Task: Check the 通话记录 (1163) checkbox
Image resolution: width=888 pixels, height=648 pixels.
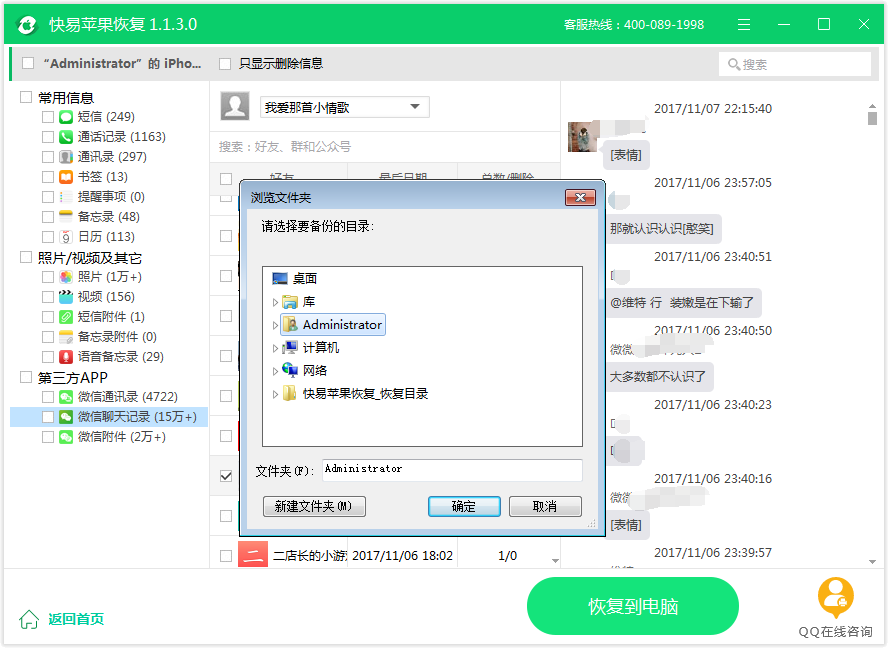Action: click(48, 137)
